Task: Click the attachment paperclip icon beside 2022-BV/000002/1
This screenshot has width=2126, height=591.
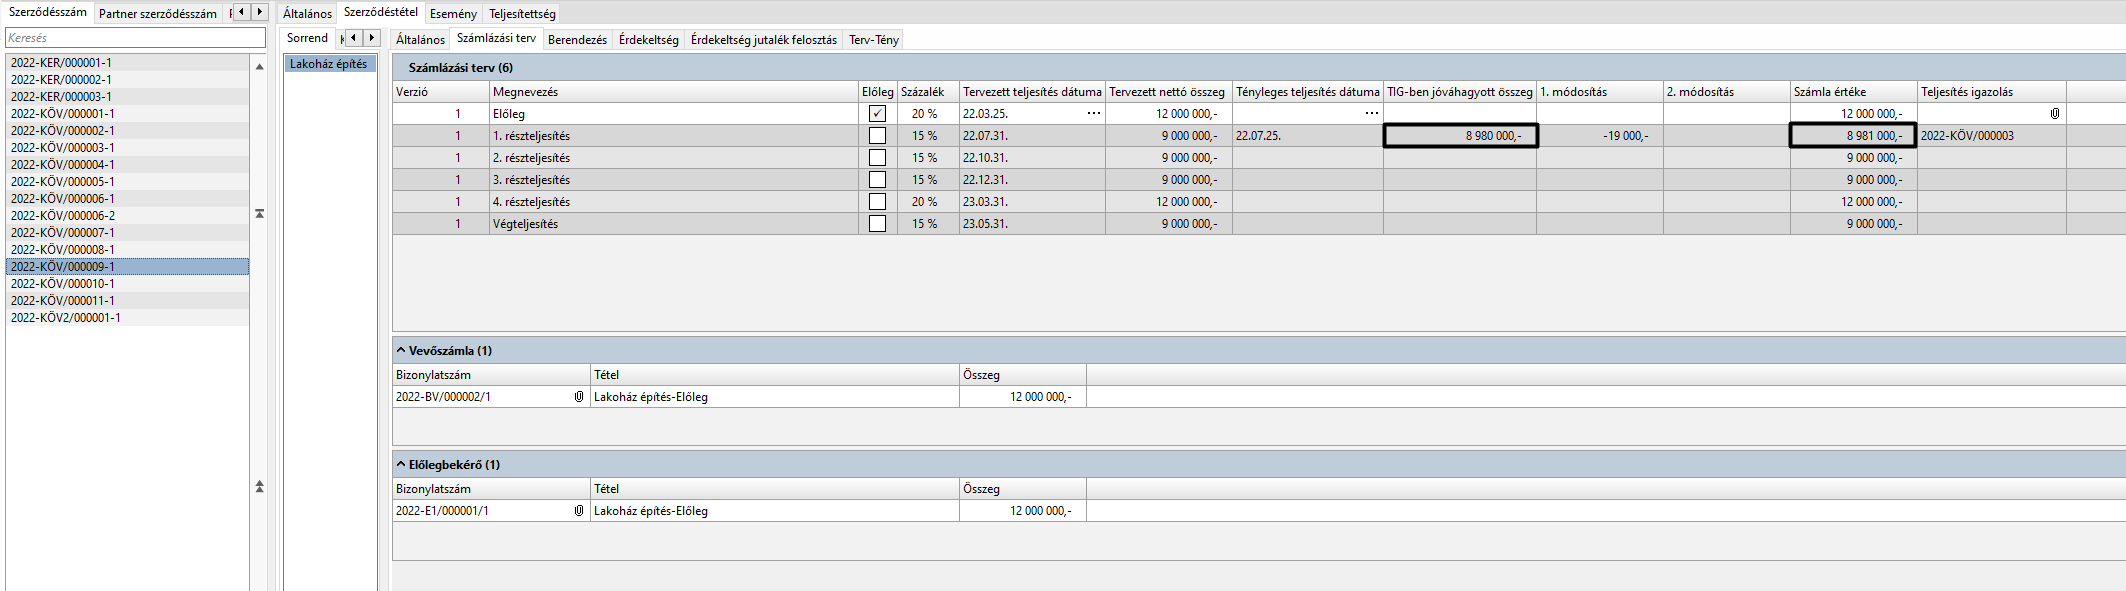Action: (x=579, y=397)
